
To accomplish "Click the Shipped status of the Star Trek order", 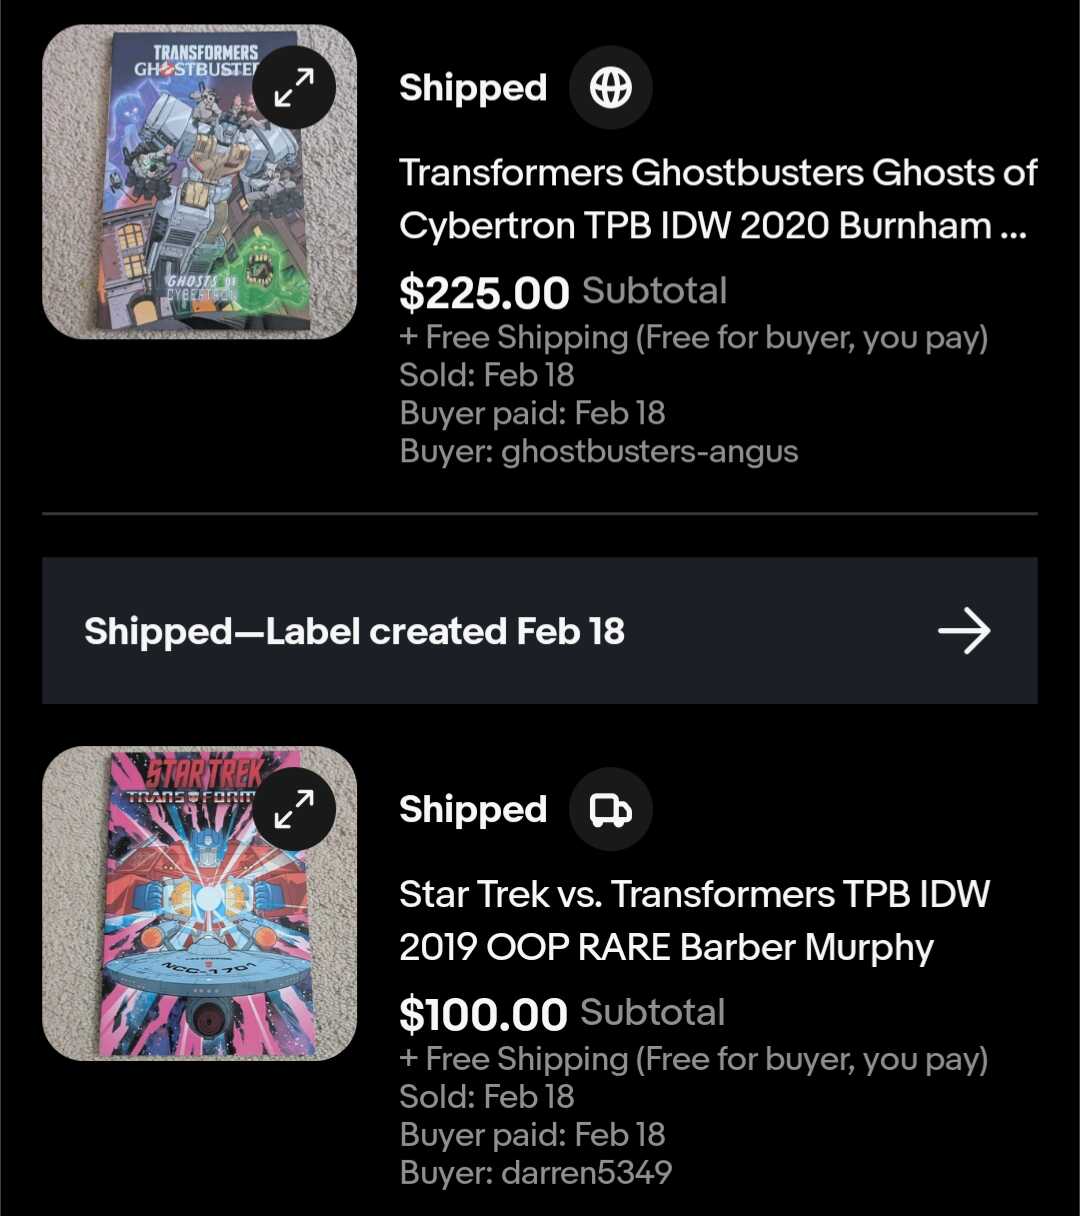I will click(473, 809).
